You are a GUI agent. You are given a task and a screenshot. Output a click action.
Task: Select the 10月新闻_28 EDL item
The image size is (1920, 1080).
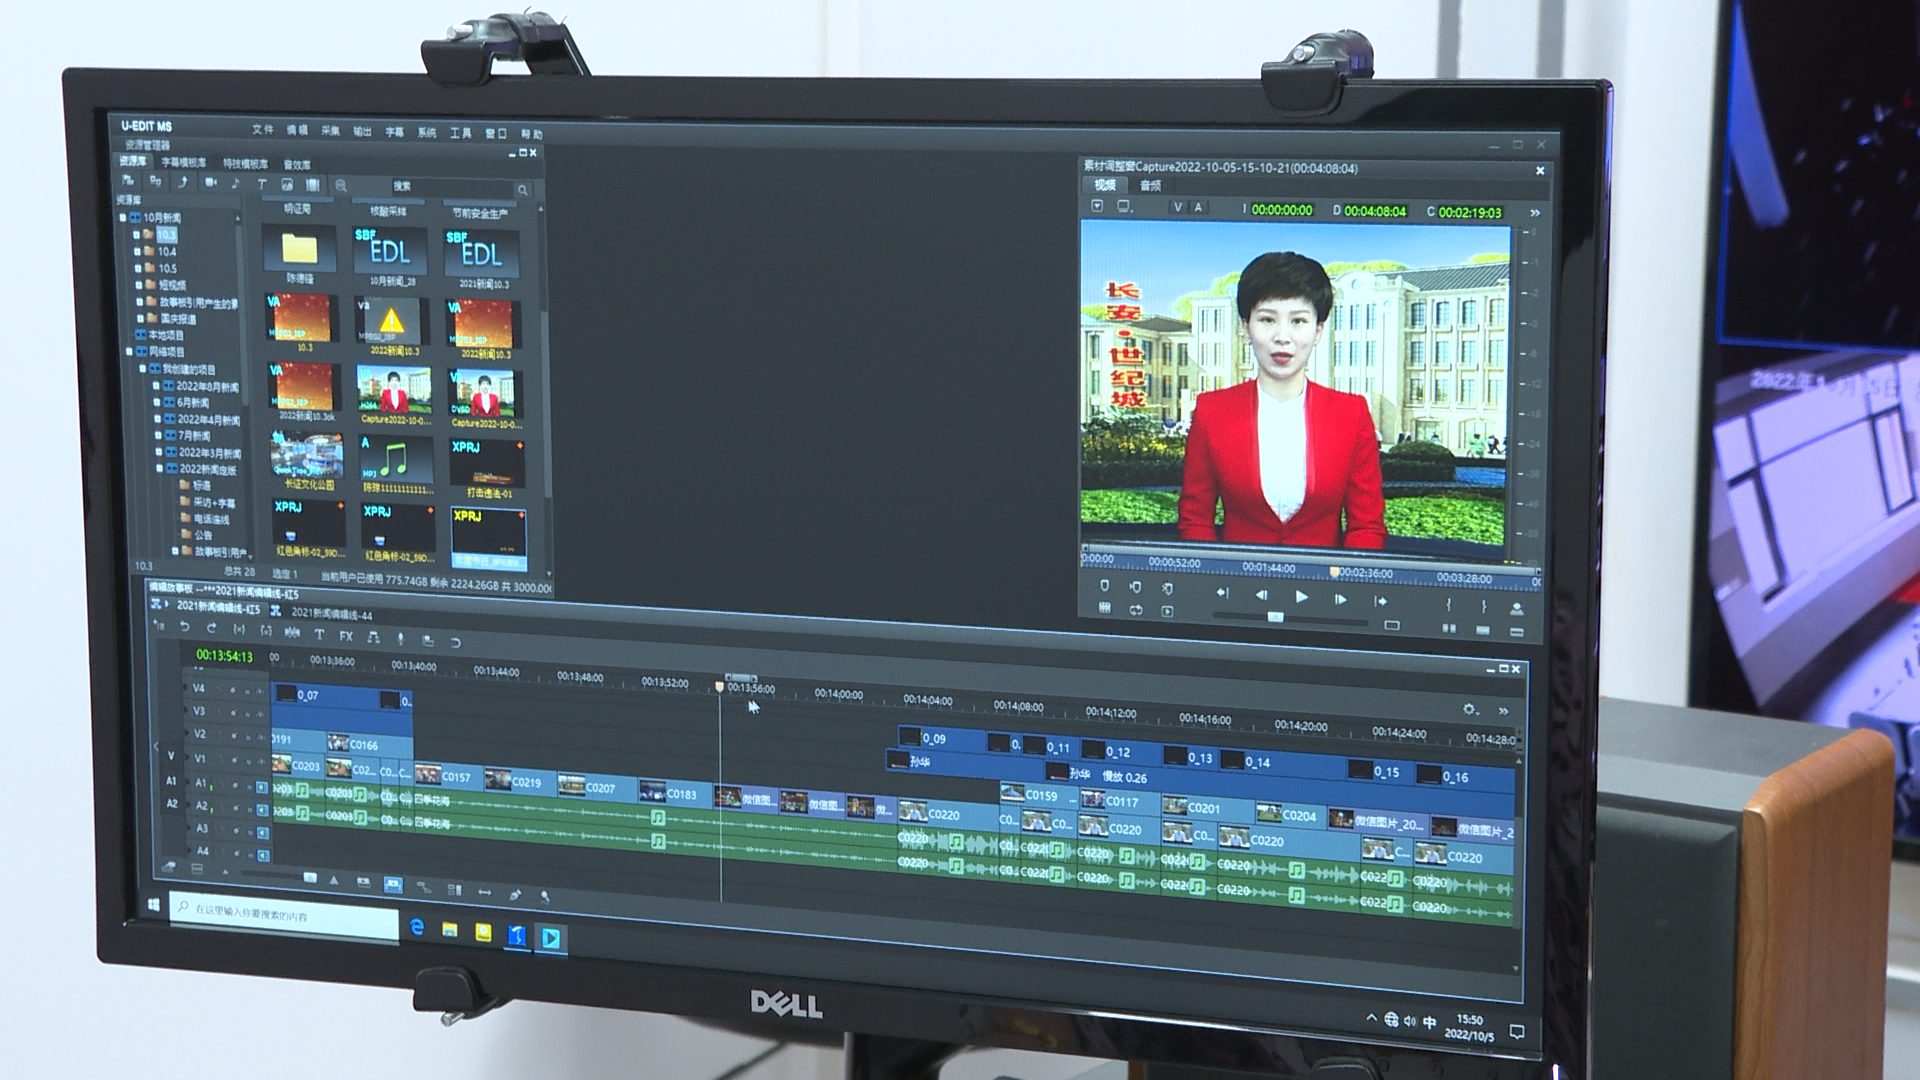(x=390, y=256)
